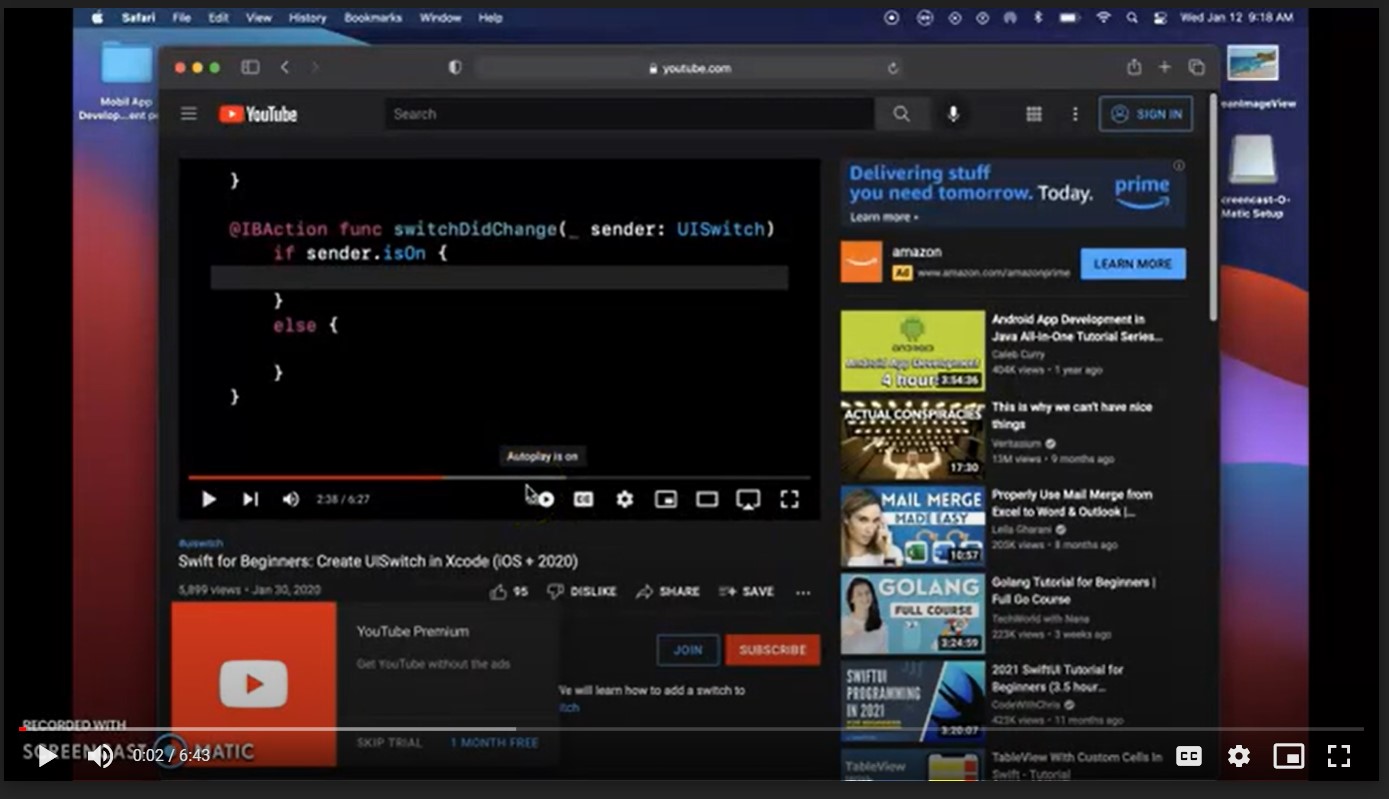Enter fullscreen from the bottom-right outer player corner
1389x799 pixels.
tap(1338, 756)
